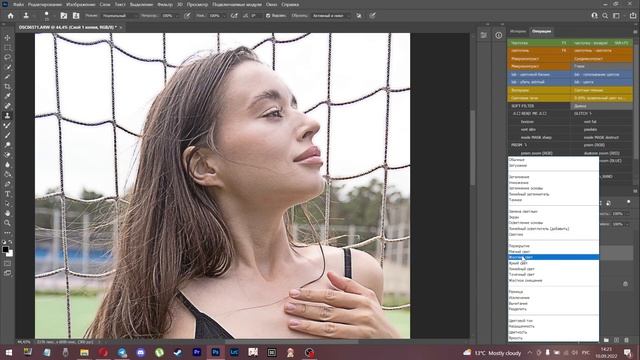Viewport: 640px width, 360px height.
Task: Select the Lasso tool
Action: click(7, 57)
